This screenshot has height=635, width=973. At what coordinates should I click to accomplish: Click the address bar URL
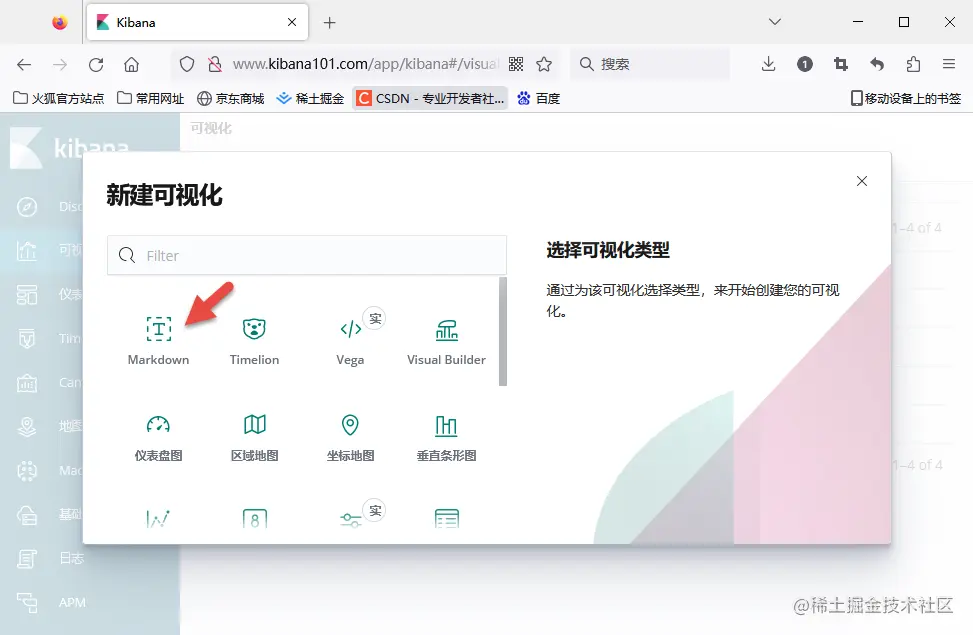(x=365, y=64)
